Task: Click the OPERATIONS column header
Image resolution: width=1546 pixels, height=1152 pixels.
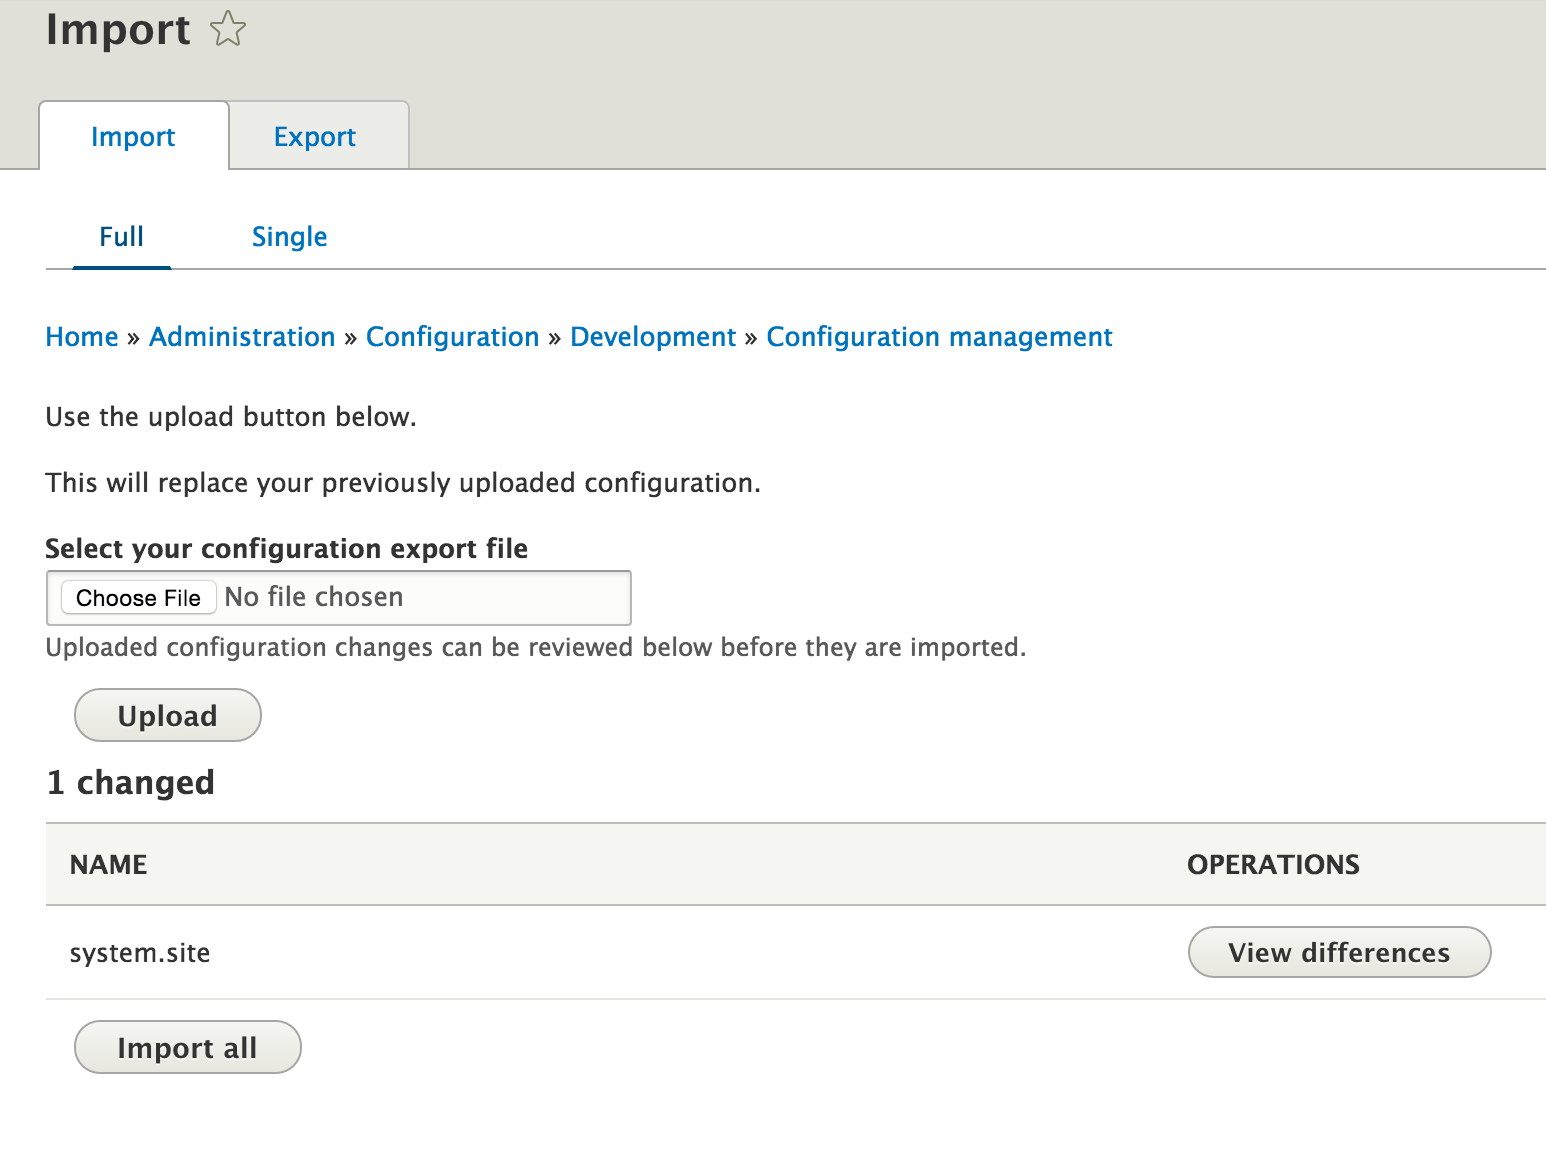Action: pos(1273,864)
